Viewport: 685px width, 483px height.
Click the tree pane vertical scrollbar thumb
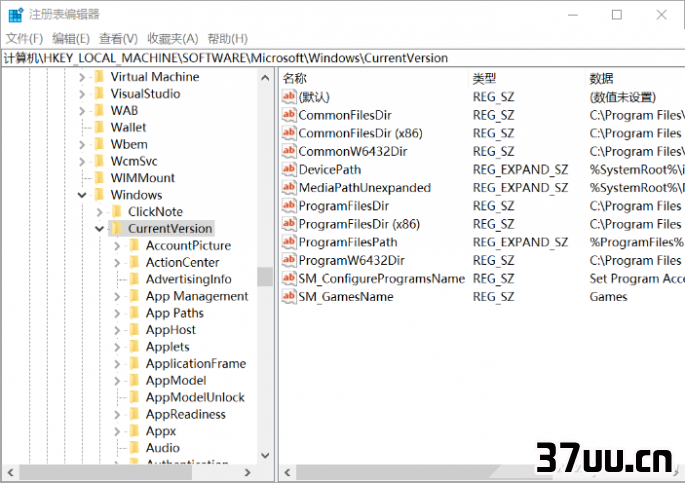coord(265,276)
